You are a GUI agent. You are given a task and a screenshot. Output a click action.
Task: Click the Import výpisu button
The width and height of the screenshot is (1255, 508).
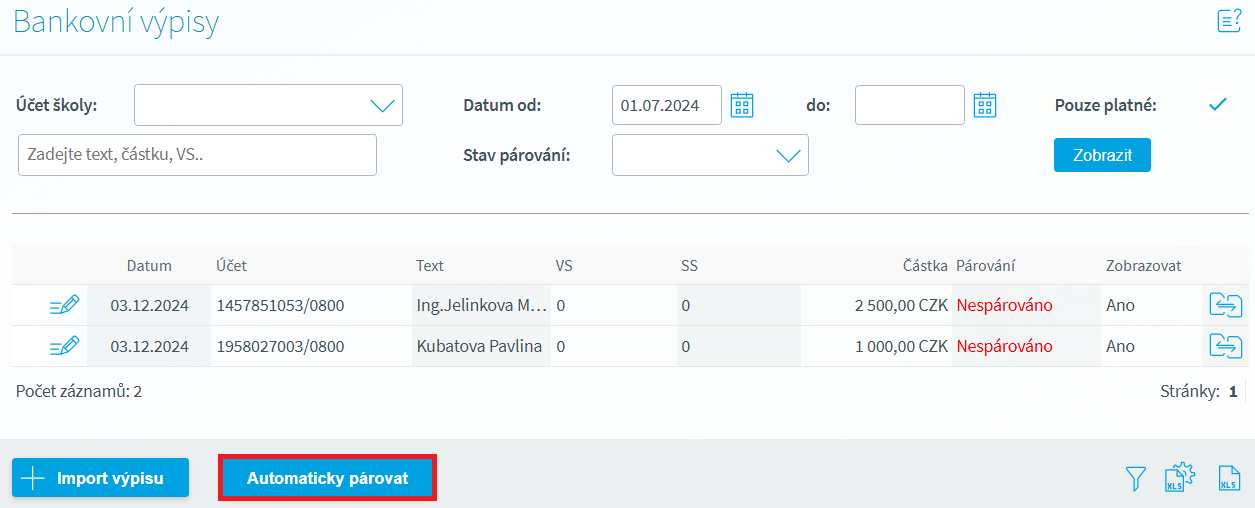pyautogui.click(x=101, y=478)
